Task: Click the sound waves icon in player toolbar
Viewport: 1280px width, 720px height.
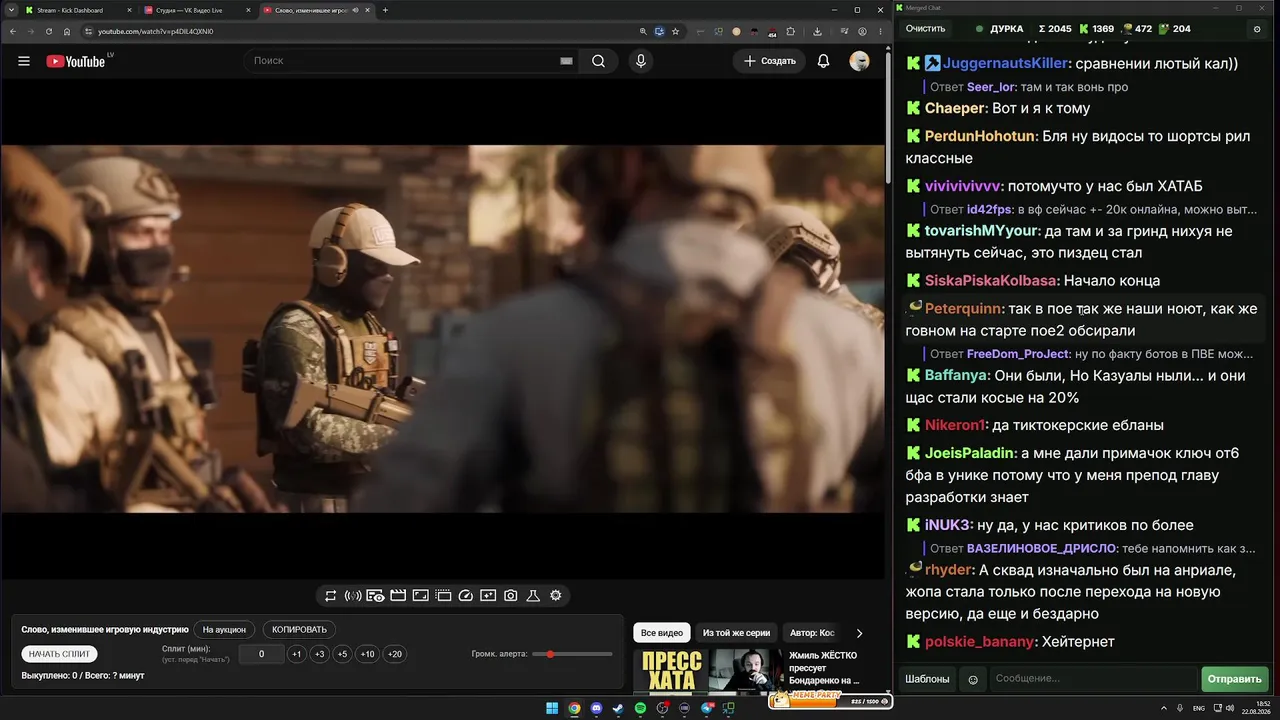Action: 353,596
